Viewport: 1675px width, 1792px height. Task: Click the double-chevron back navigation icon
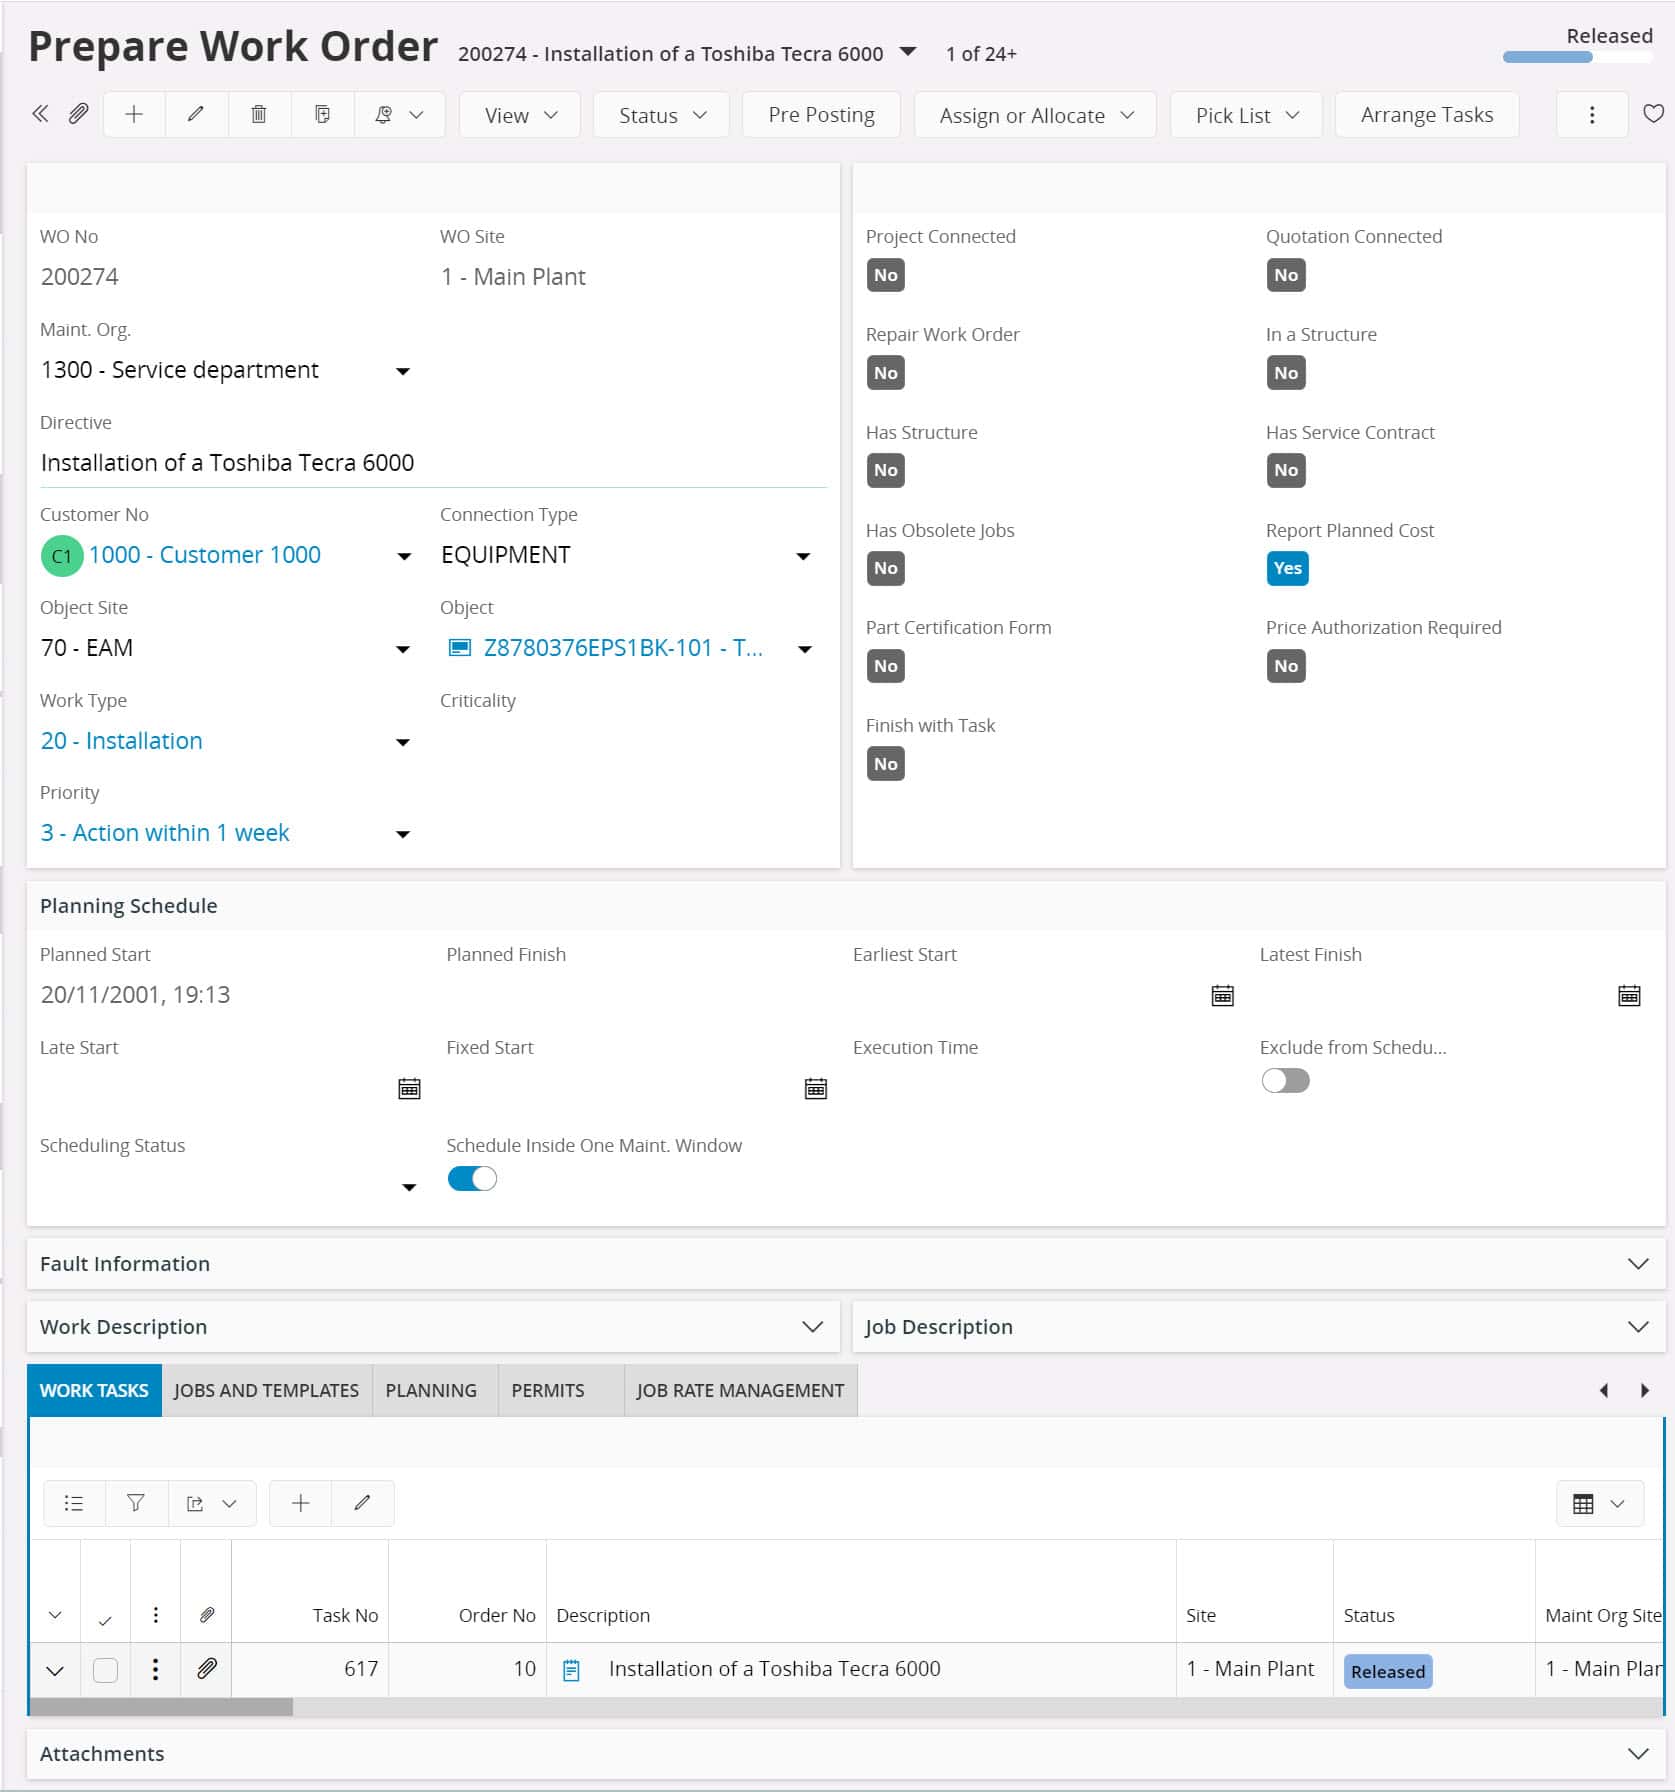(40, 114)
